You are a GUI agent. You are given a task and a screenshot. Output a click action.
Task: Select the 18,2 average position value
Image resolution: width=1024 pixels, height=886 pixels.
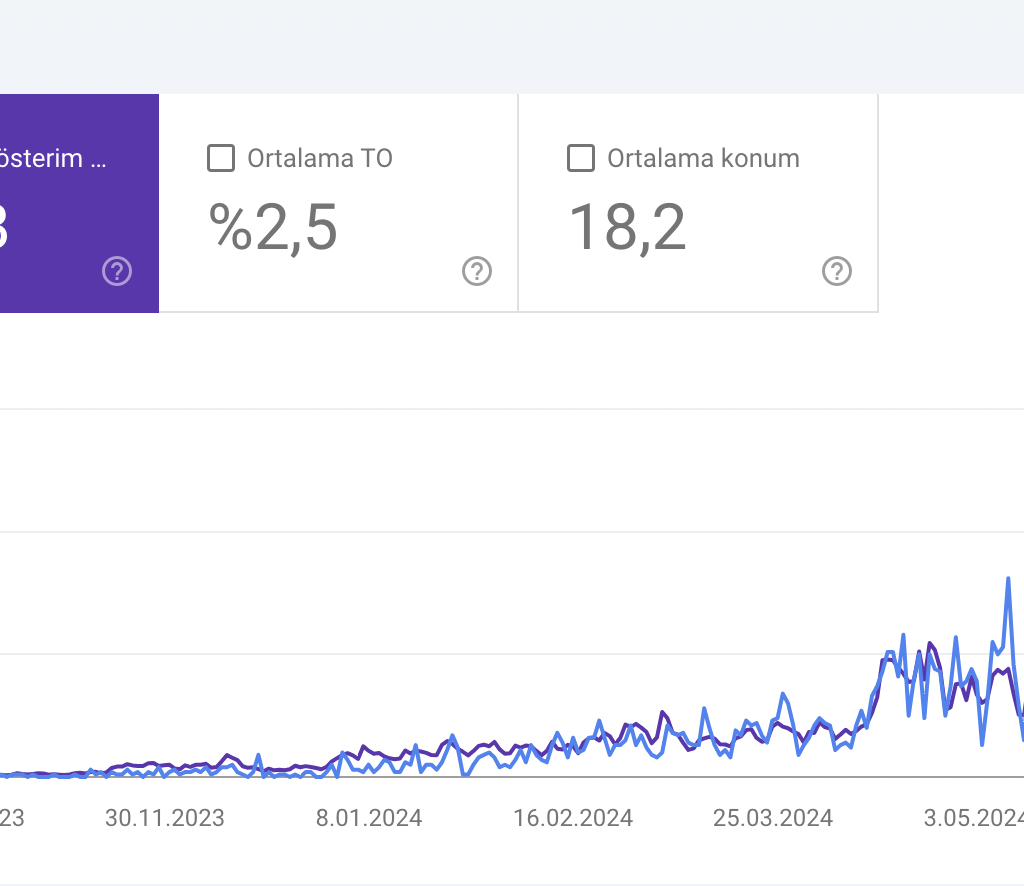pos(627,227)
